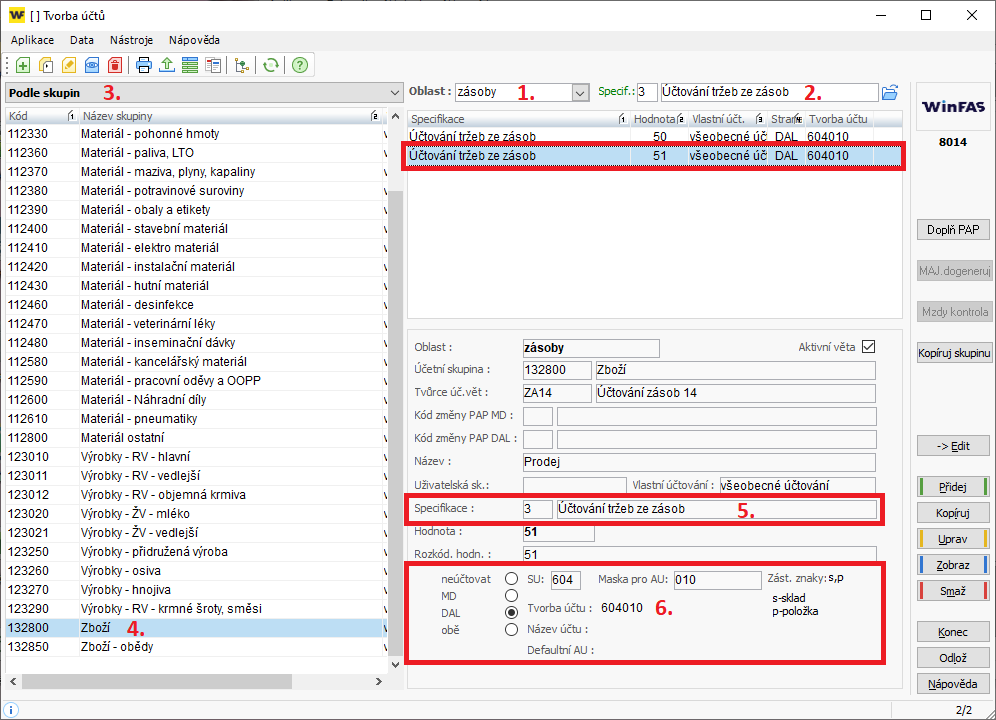This screenshot has width=996, height=720.
Task: Click the red trash delete icon
Action: [x=115, y=66]
